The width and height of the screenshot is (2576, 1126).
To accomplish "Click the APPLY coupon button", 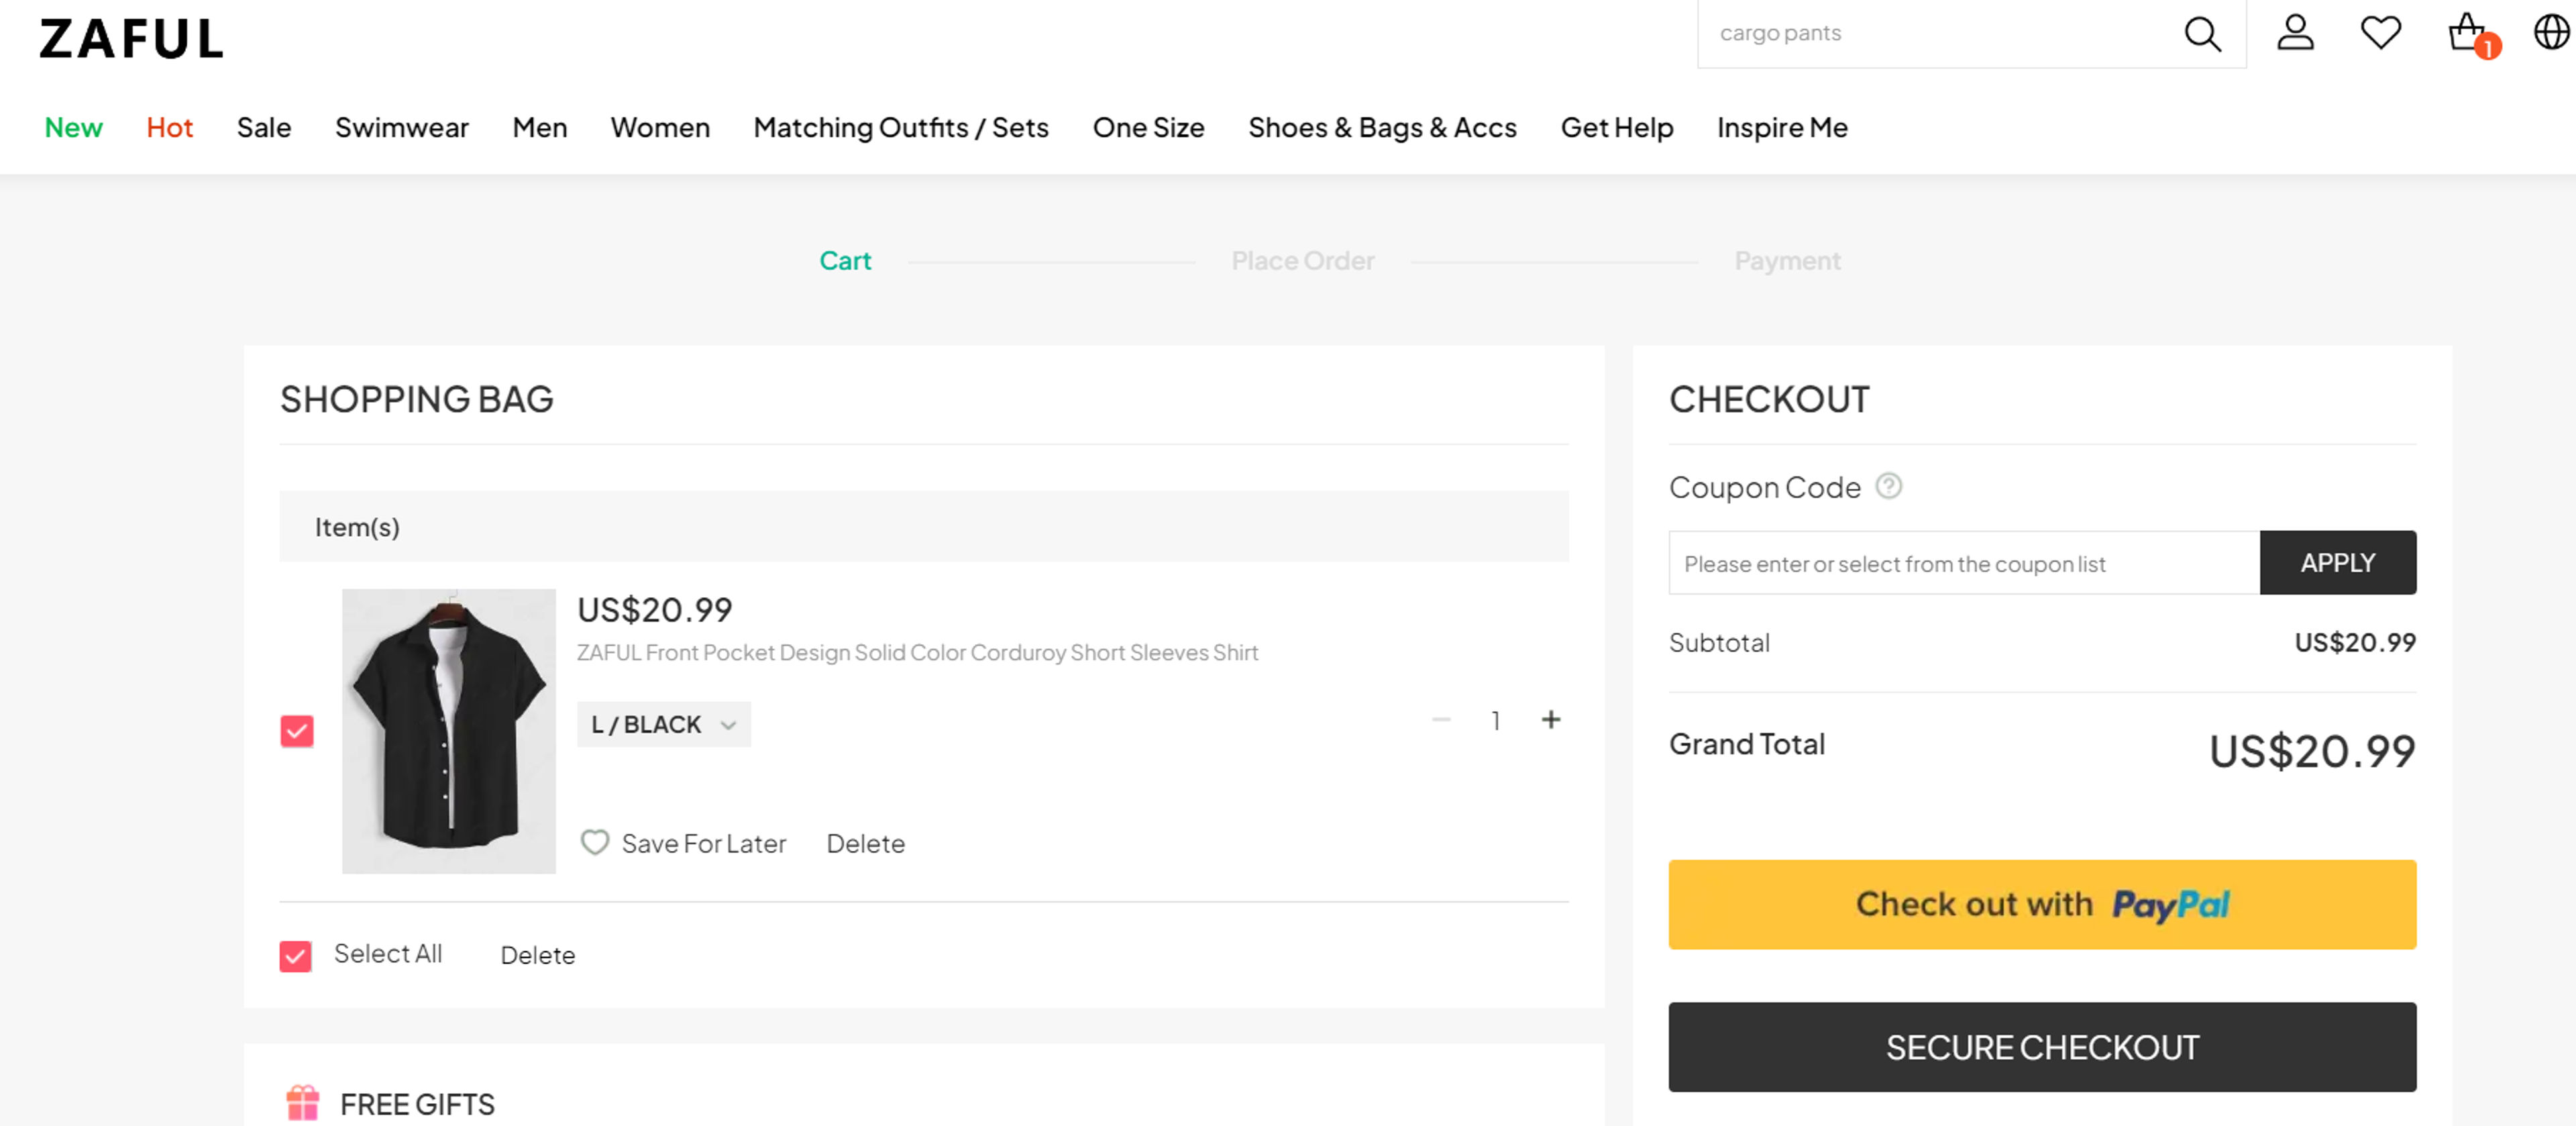I will click(2337, 563).
